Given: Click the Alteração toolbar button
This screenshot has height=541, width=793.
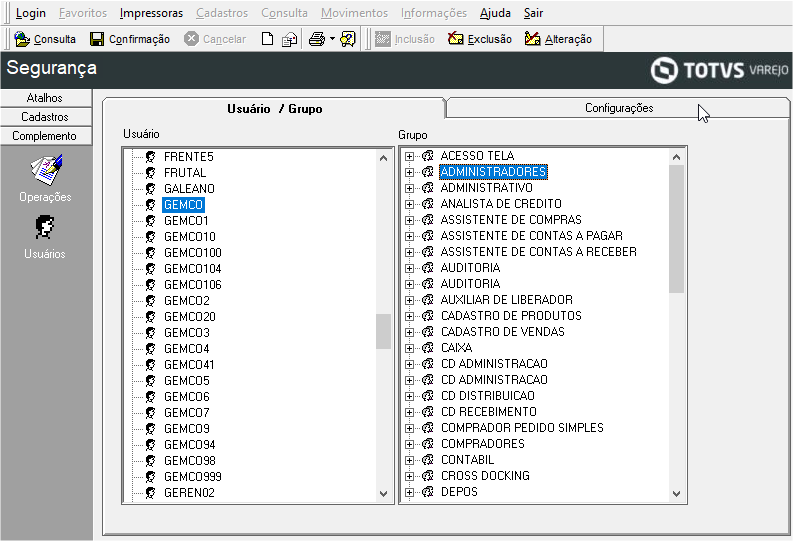Looking at the screenshot, I should [x=558, y=39].
